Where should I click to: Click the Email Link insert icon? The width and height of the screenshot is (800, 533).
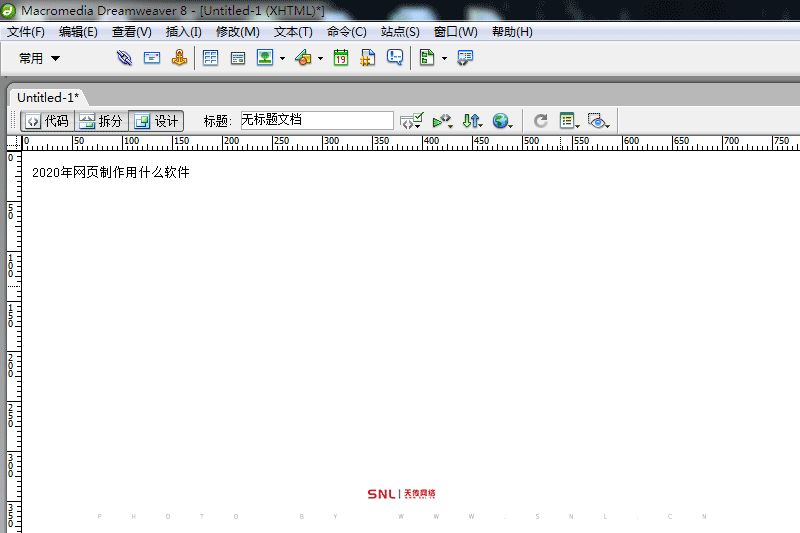pos(152,58)
